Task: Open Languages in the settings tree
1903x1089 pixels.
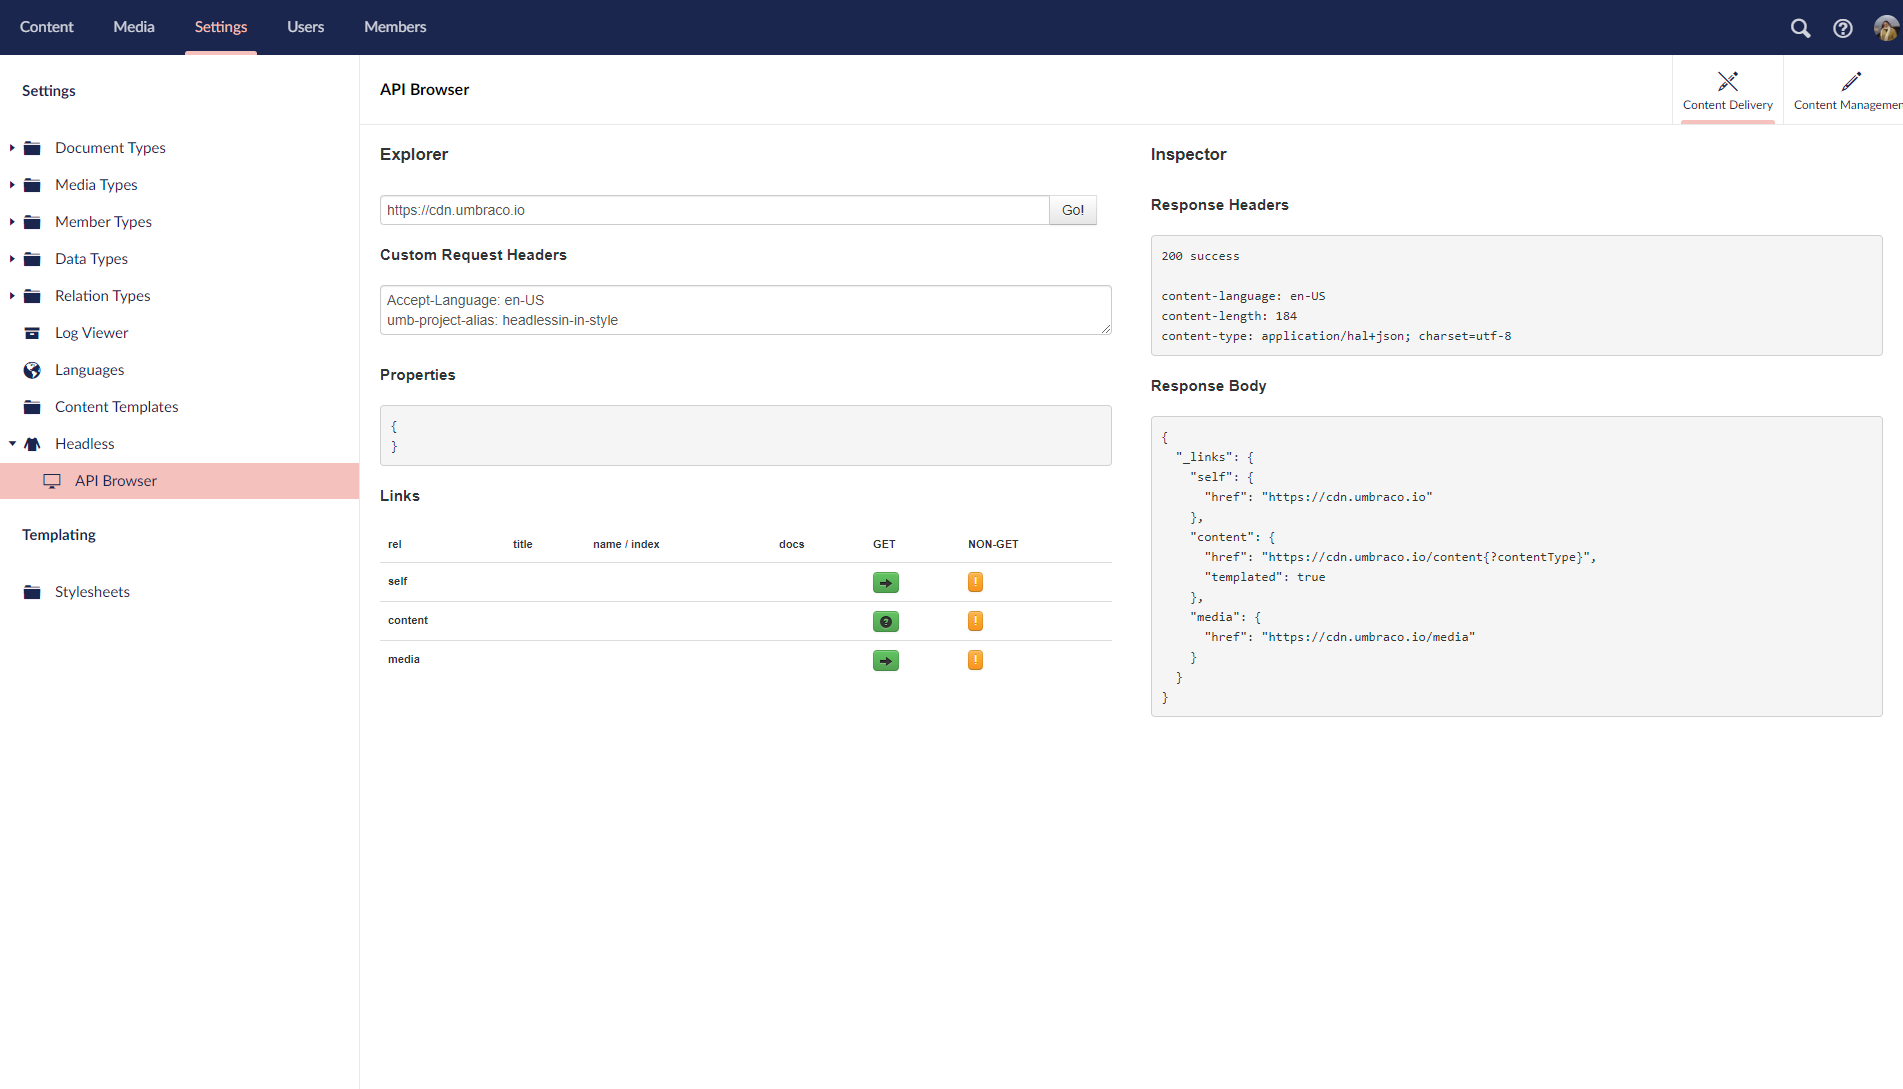Action: pyautogui.click(x=90, y=370)
